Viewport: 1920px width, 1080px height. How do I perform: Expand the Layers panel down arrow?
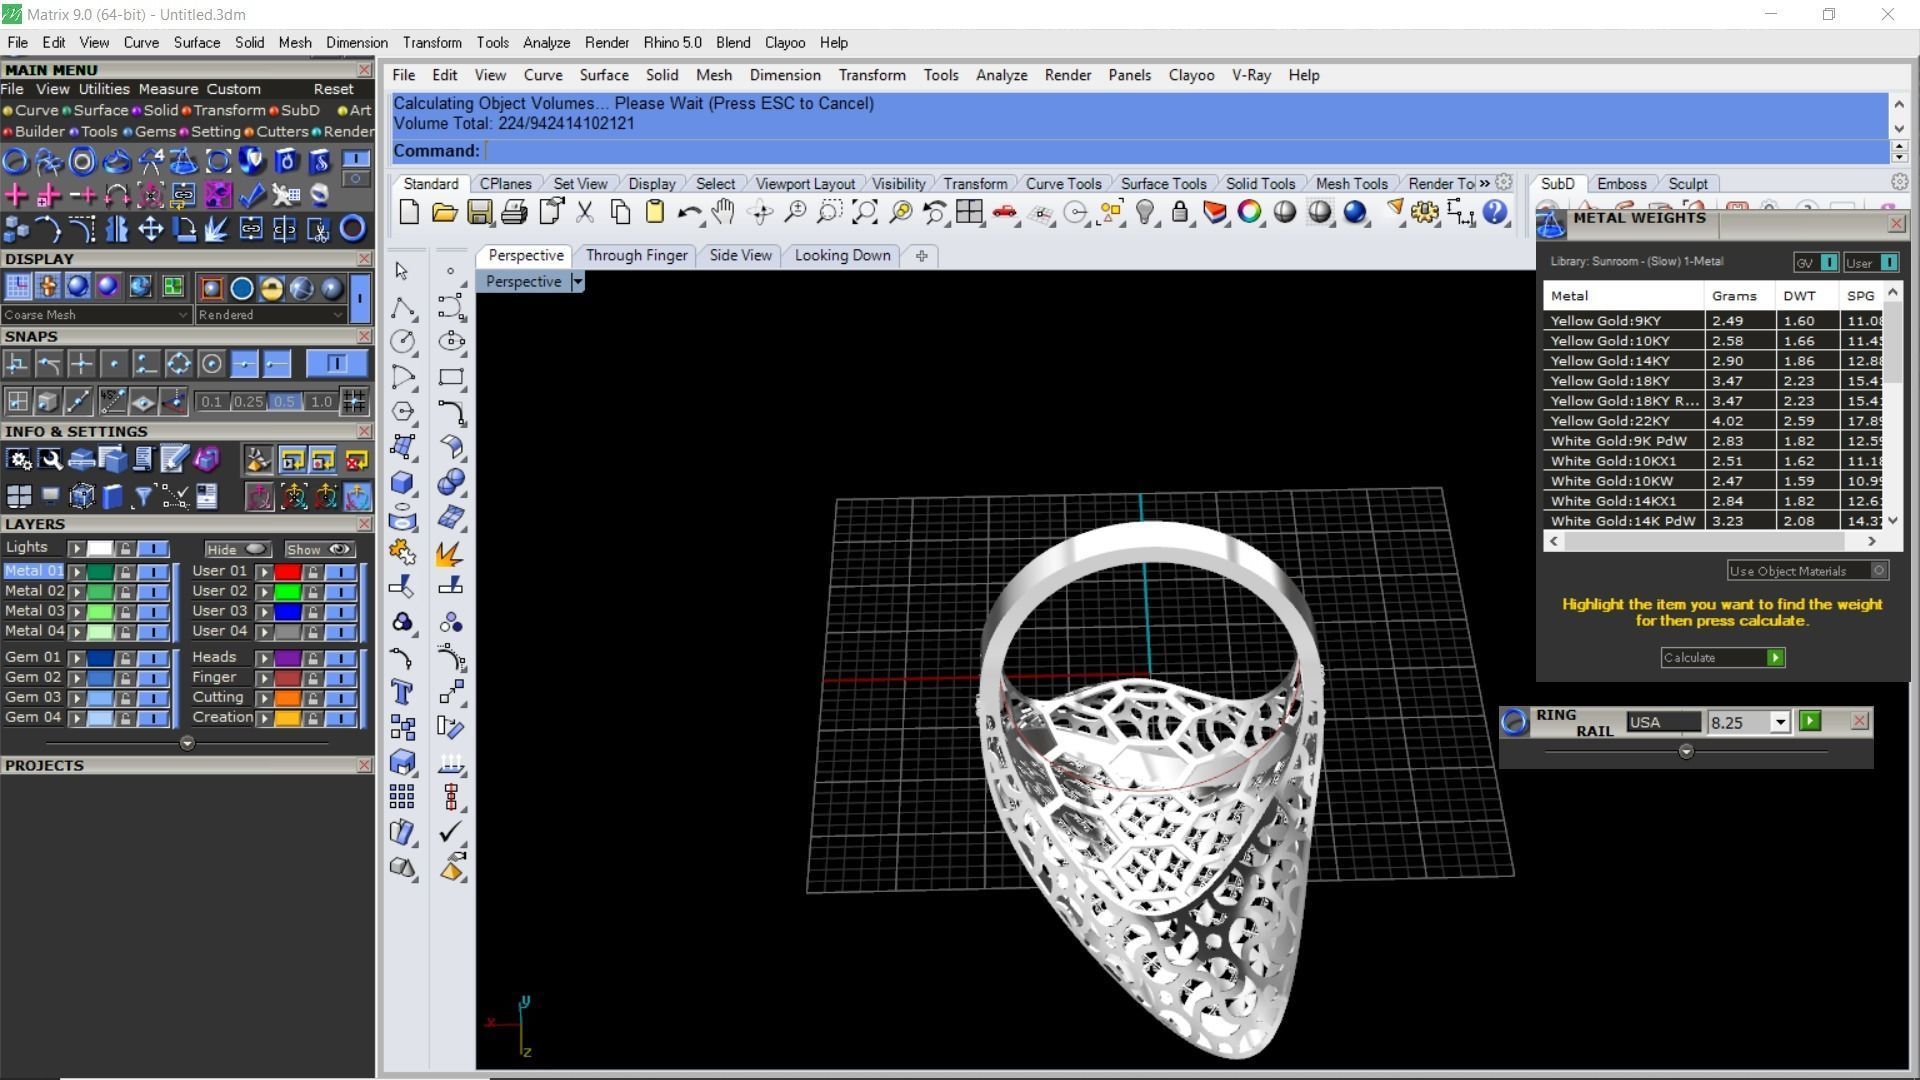click(187, 743)
